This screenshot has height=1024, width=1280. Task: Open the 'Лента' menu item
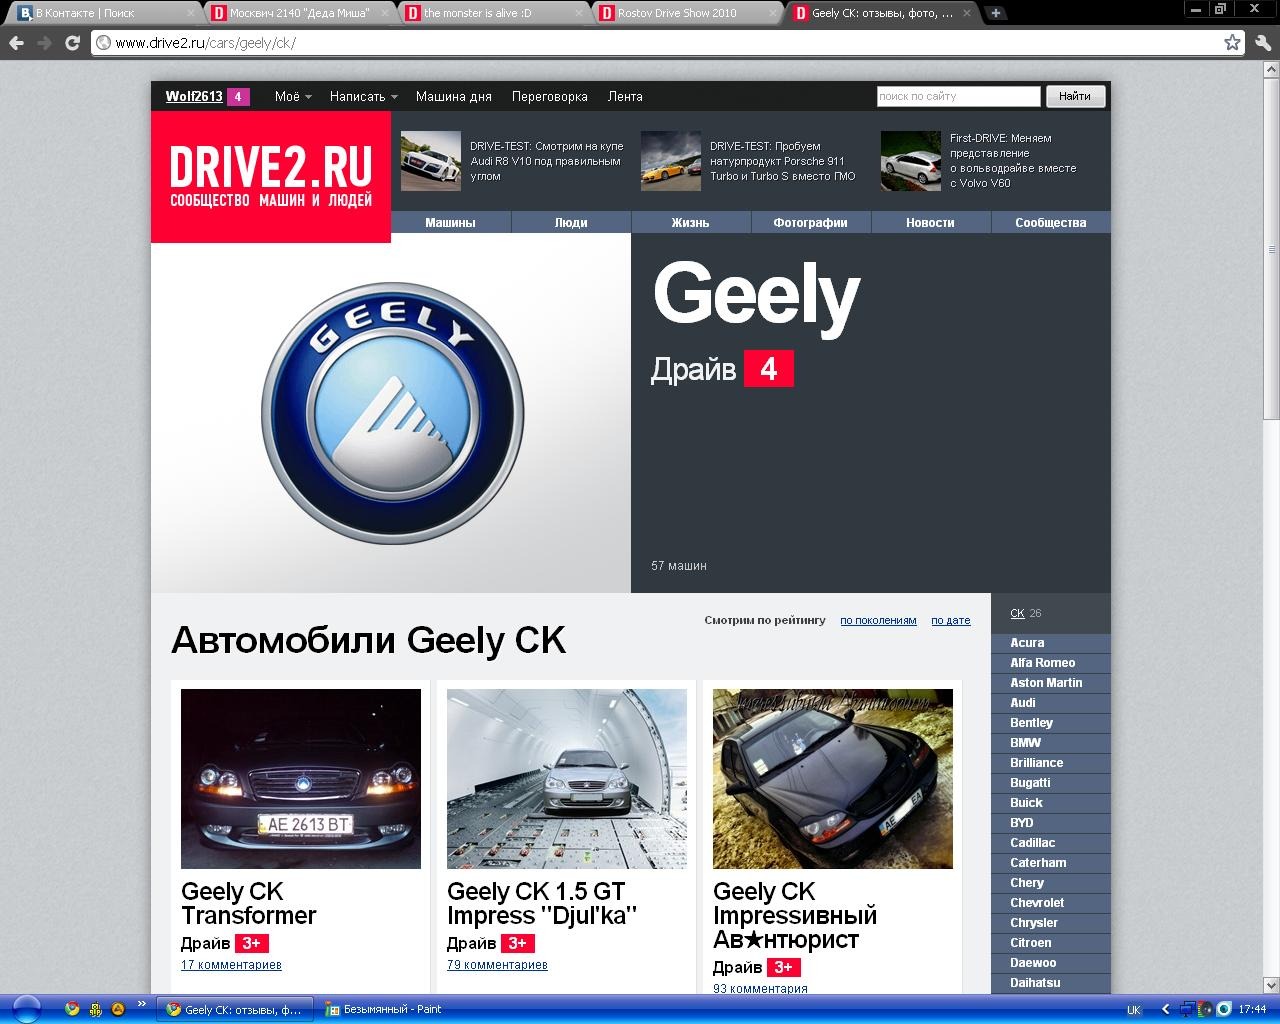coord(625,97)
